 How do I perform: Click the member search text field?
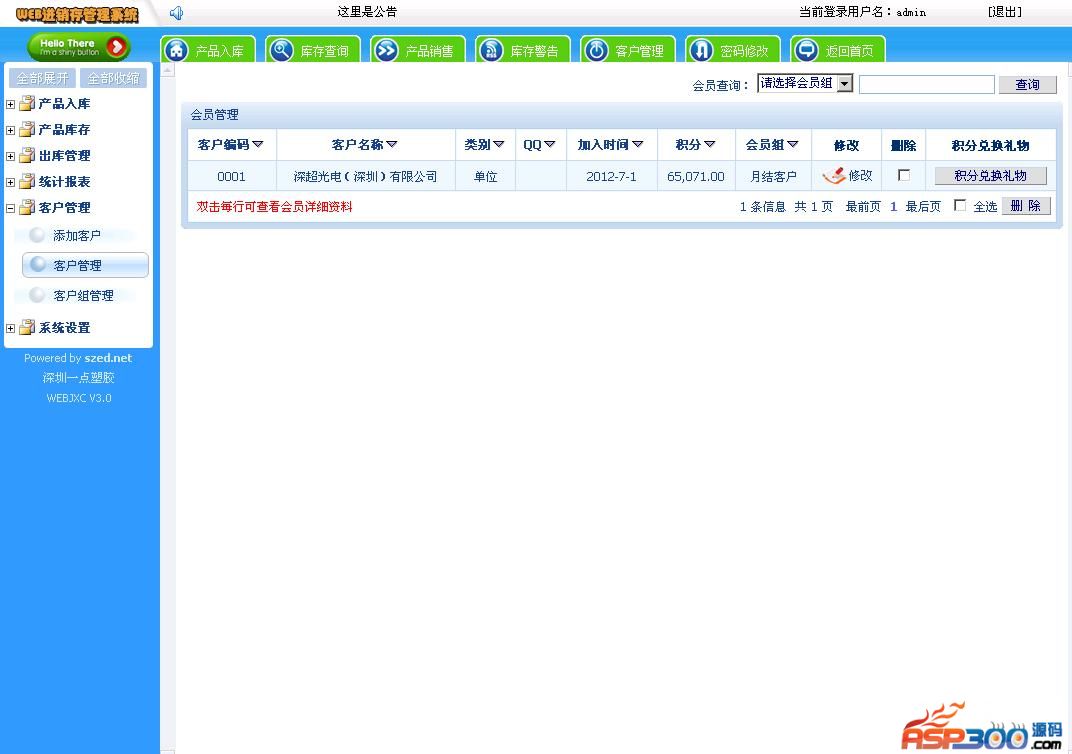click(x=926, y=85)
